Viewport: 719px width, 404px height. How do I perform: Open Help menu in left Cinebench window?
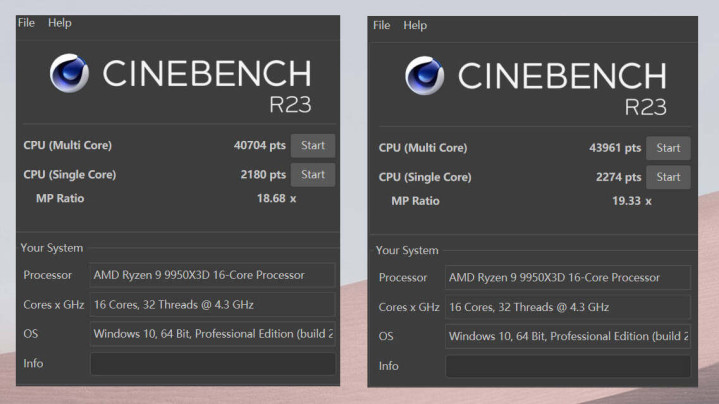60,22
